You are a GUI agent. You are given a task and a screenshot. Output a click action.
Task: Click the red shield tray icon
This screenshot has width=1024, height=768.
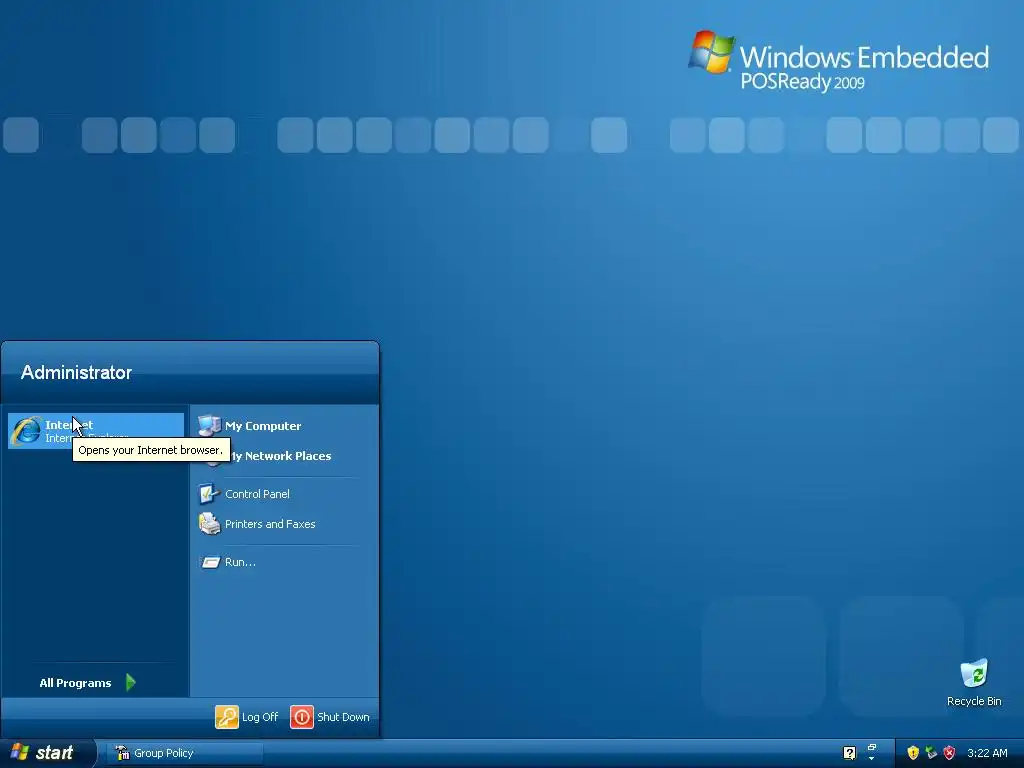(950, 753)
